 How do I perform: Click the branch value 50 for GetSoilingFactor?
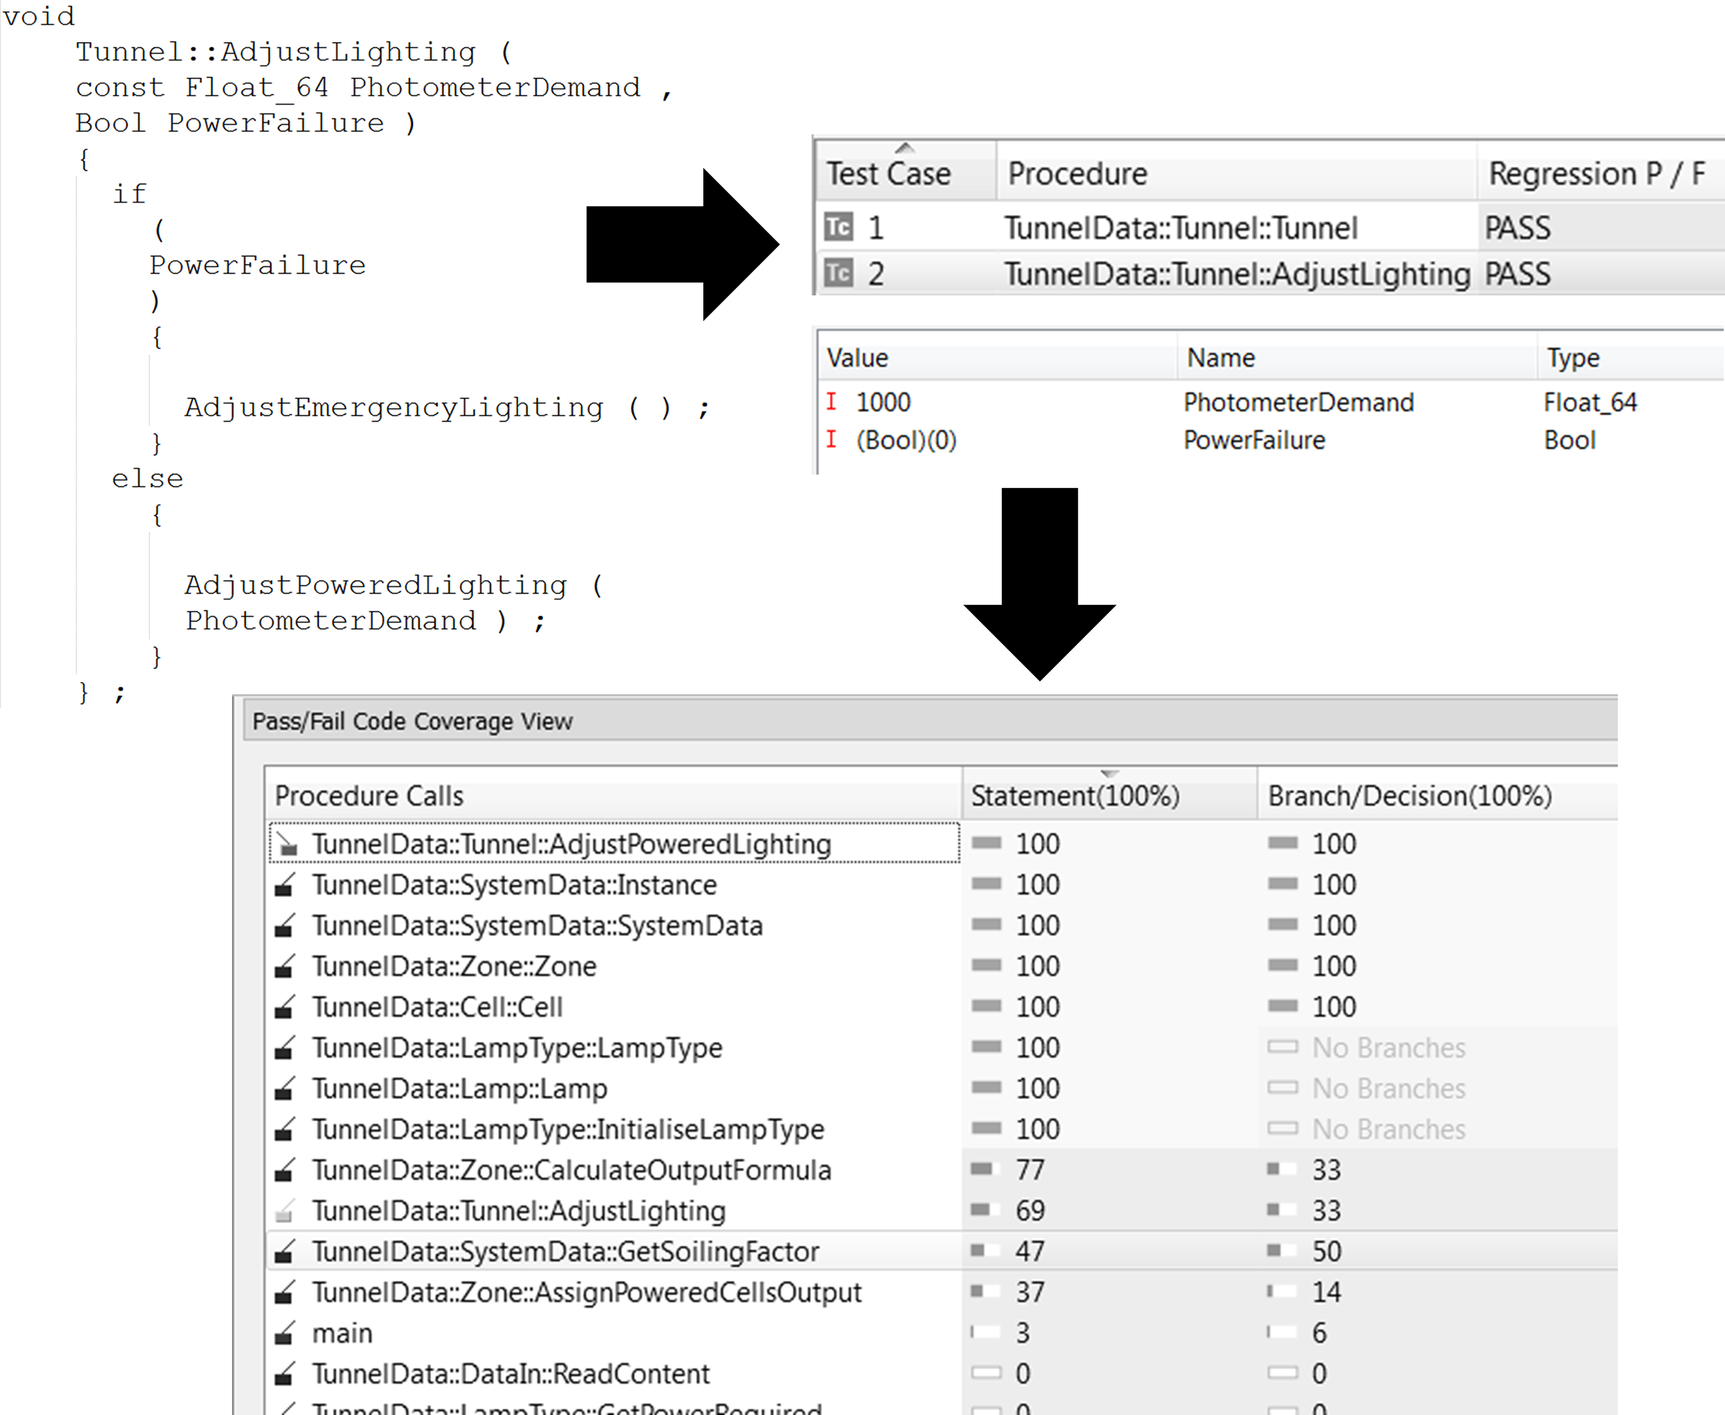click(x=1327, y=1251)
